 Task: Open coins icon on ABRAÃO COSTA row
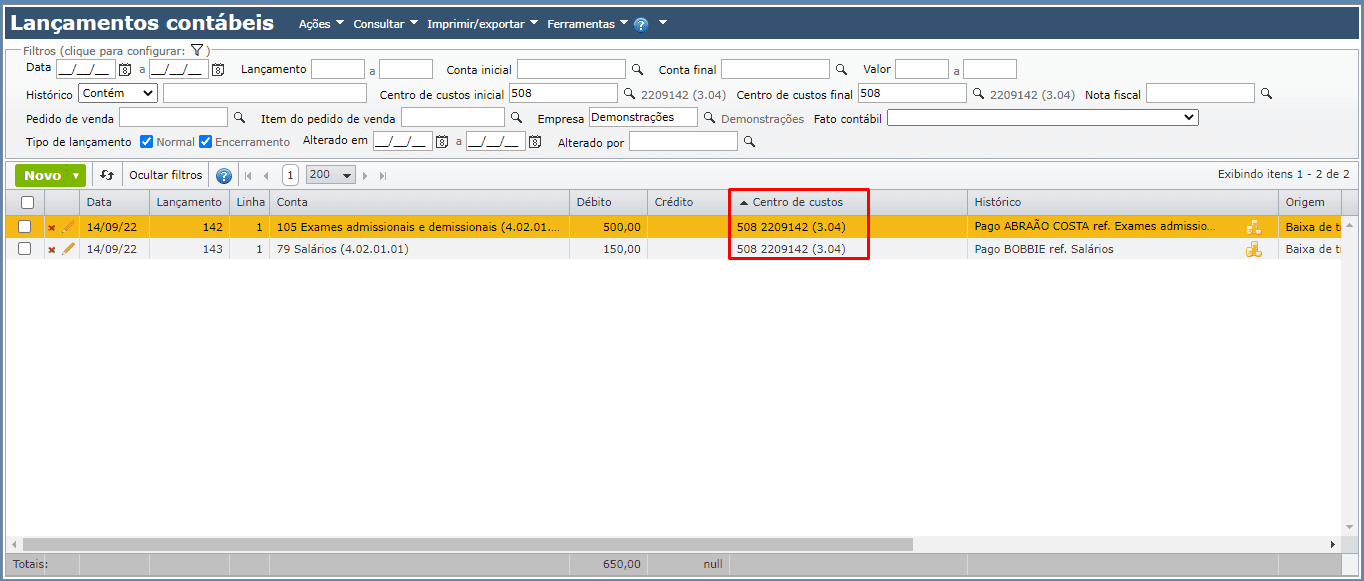pyautogui.click(x=1253, y=227)
